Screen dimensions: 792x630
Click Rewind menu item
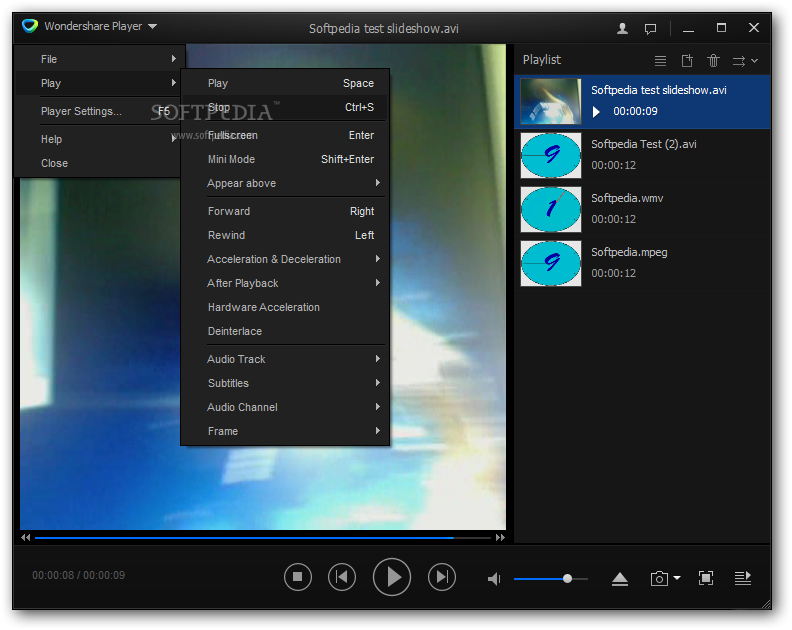[285, 235]
